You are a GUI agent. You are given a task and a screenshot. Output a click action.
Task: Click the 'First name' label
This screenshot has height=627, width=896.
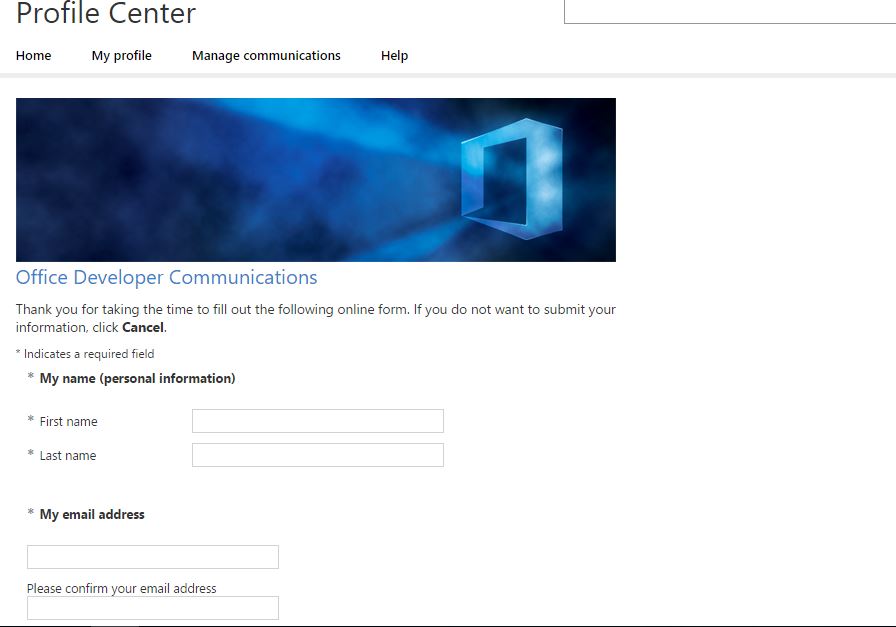[69, 421]
